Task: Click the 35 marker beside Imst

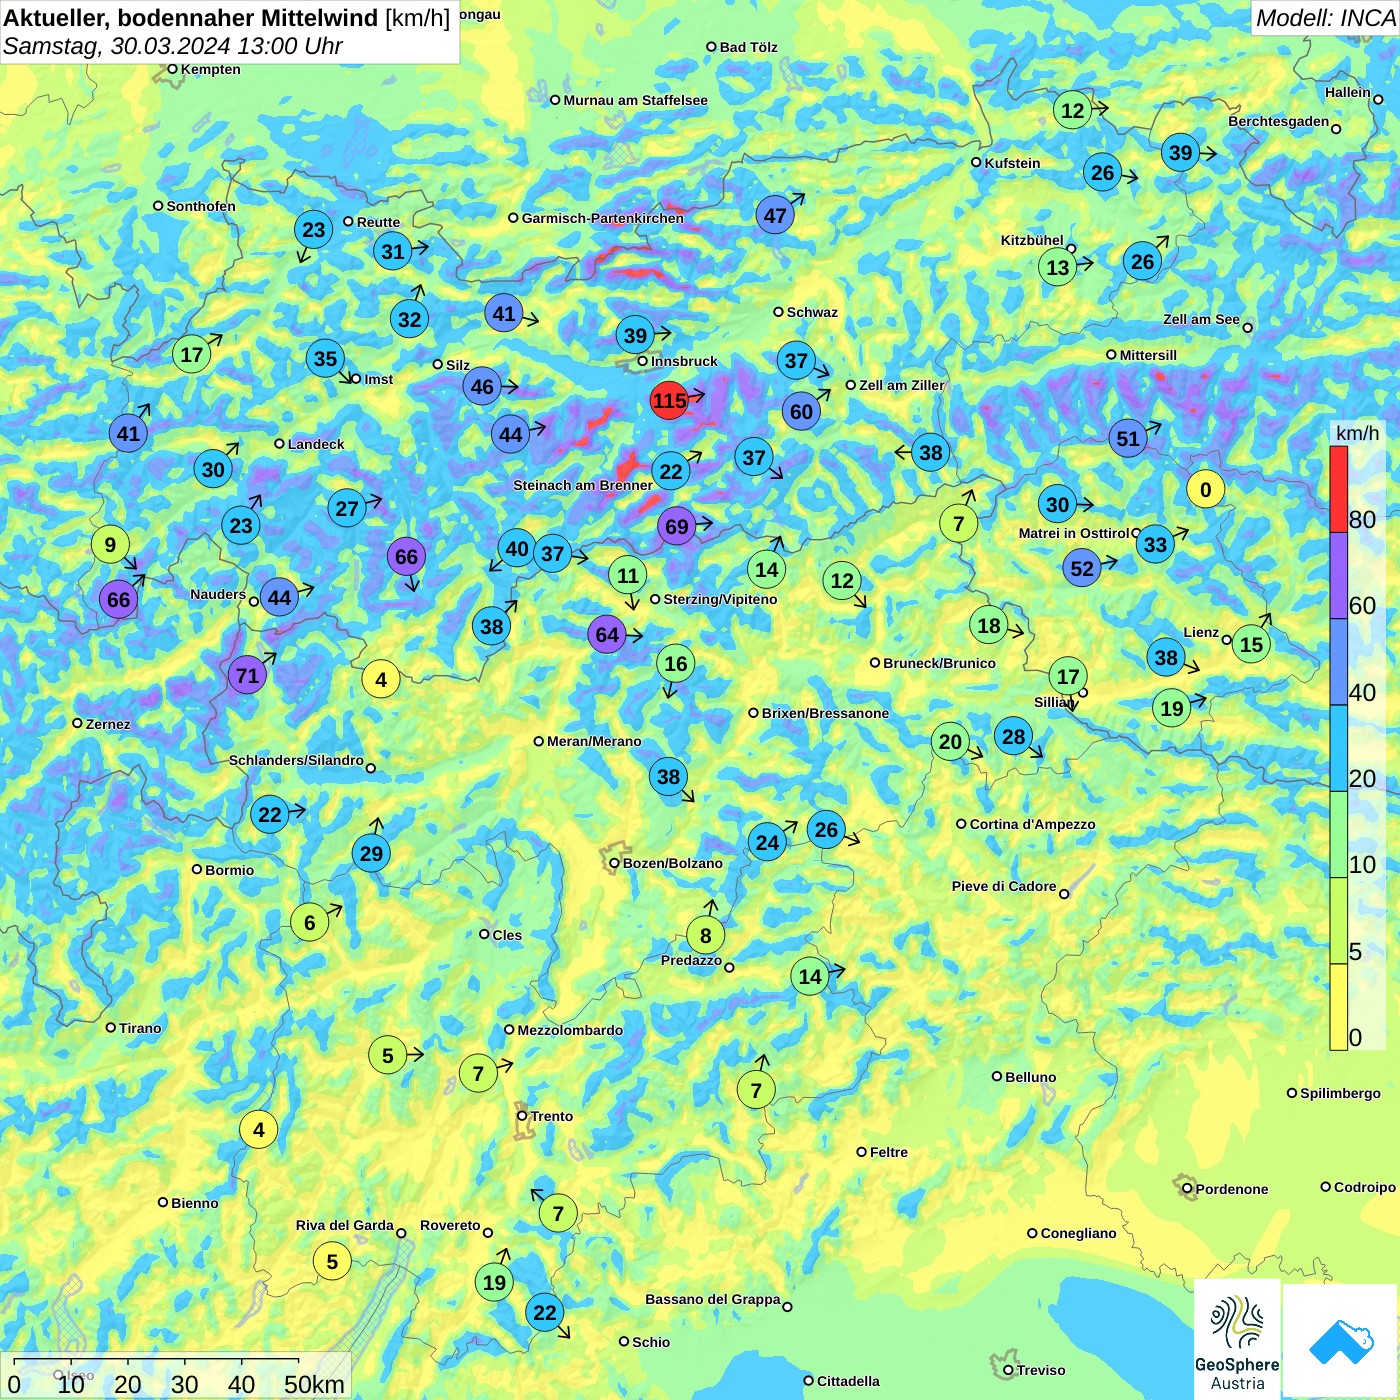Action: pyautogui.click(x=325, y=358)
